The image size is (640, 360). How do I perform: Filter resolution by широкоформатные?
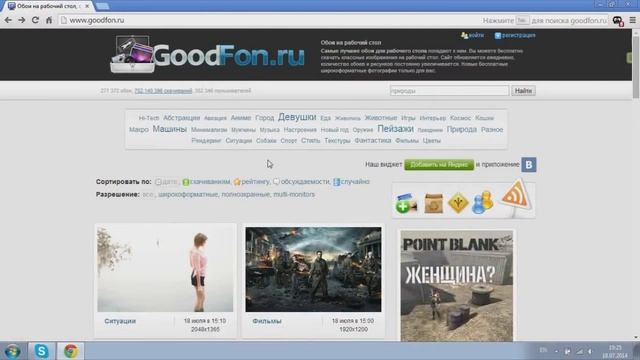click(x=188, y=194)
